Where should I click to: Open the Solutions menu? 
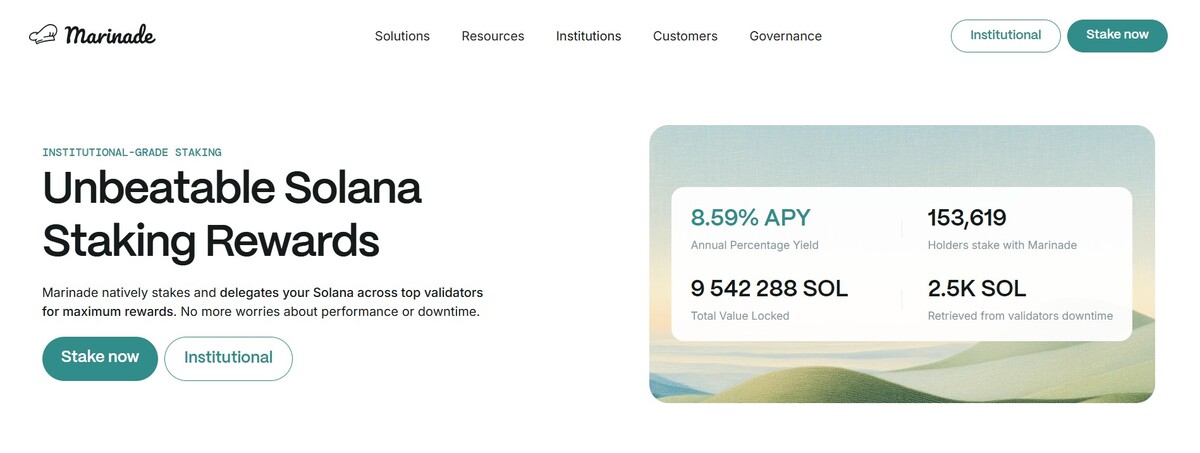coord(402,36)
